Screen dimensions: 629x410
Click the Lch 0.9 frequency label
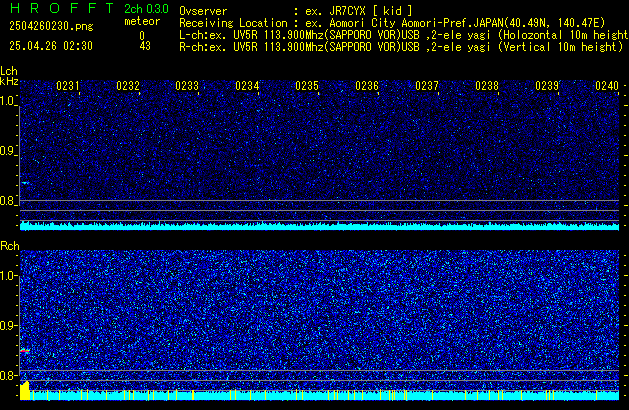8,151
